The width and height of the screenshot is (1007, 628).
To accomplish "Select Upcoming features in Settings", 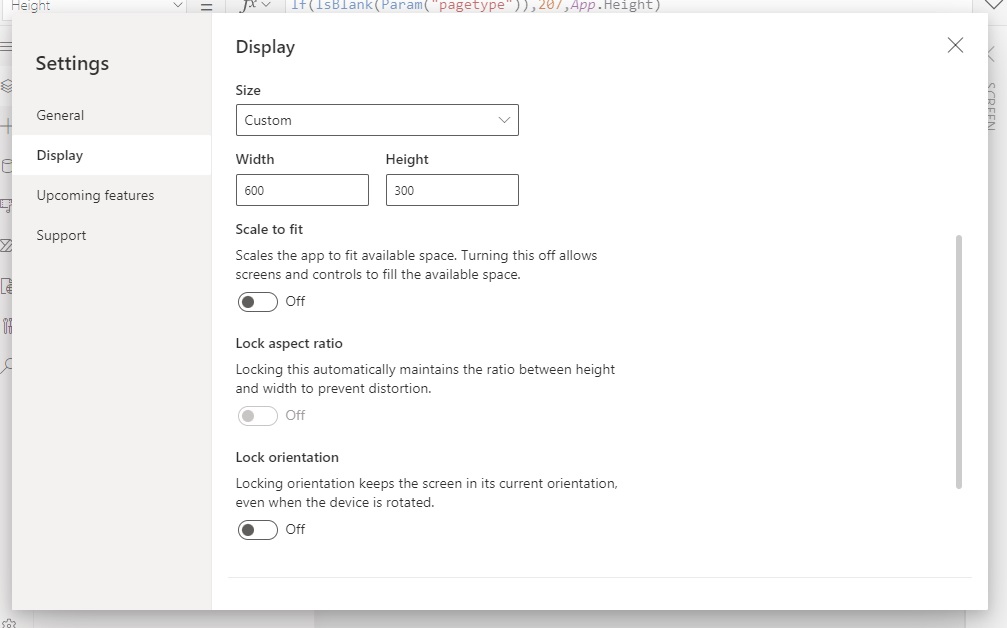I will (x=94, y=195).
